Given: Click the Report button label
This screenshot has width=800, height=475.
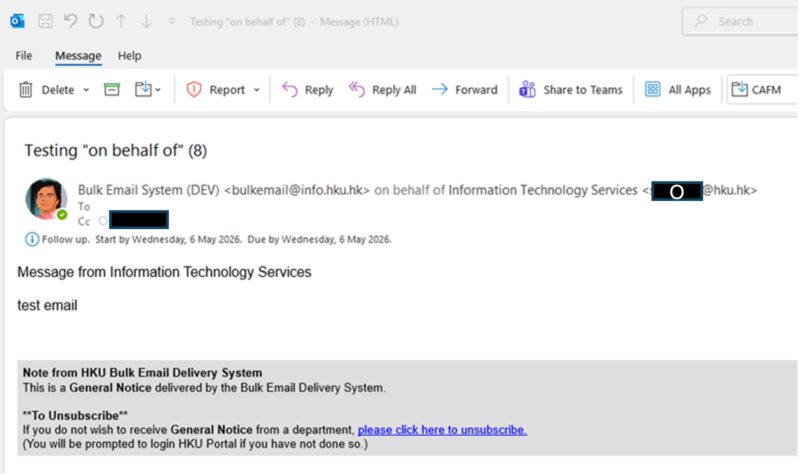Looking at the screenshot, I should tap(227, 90).
